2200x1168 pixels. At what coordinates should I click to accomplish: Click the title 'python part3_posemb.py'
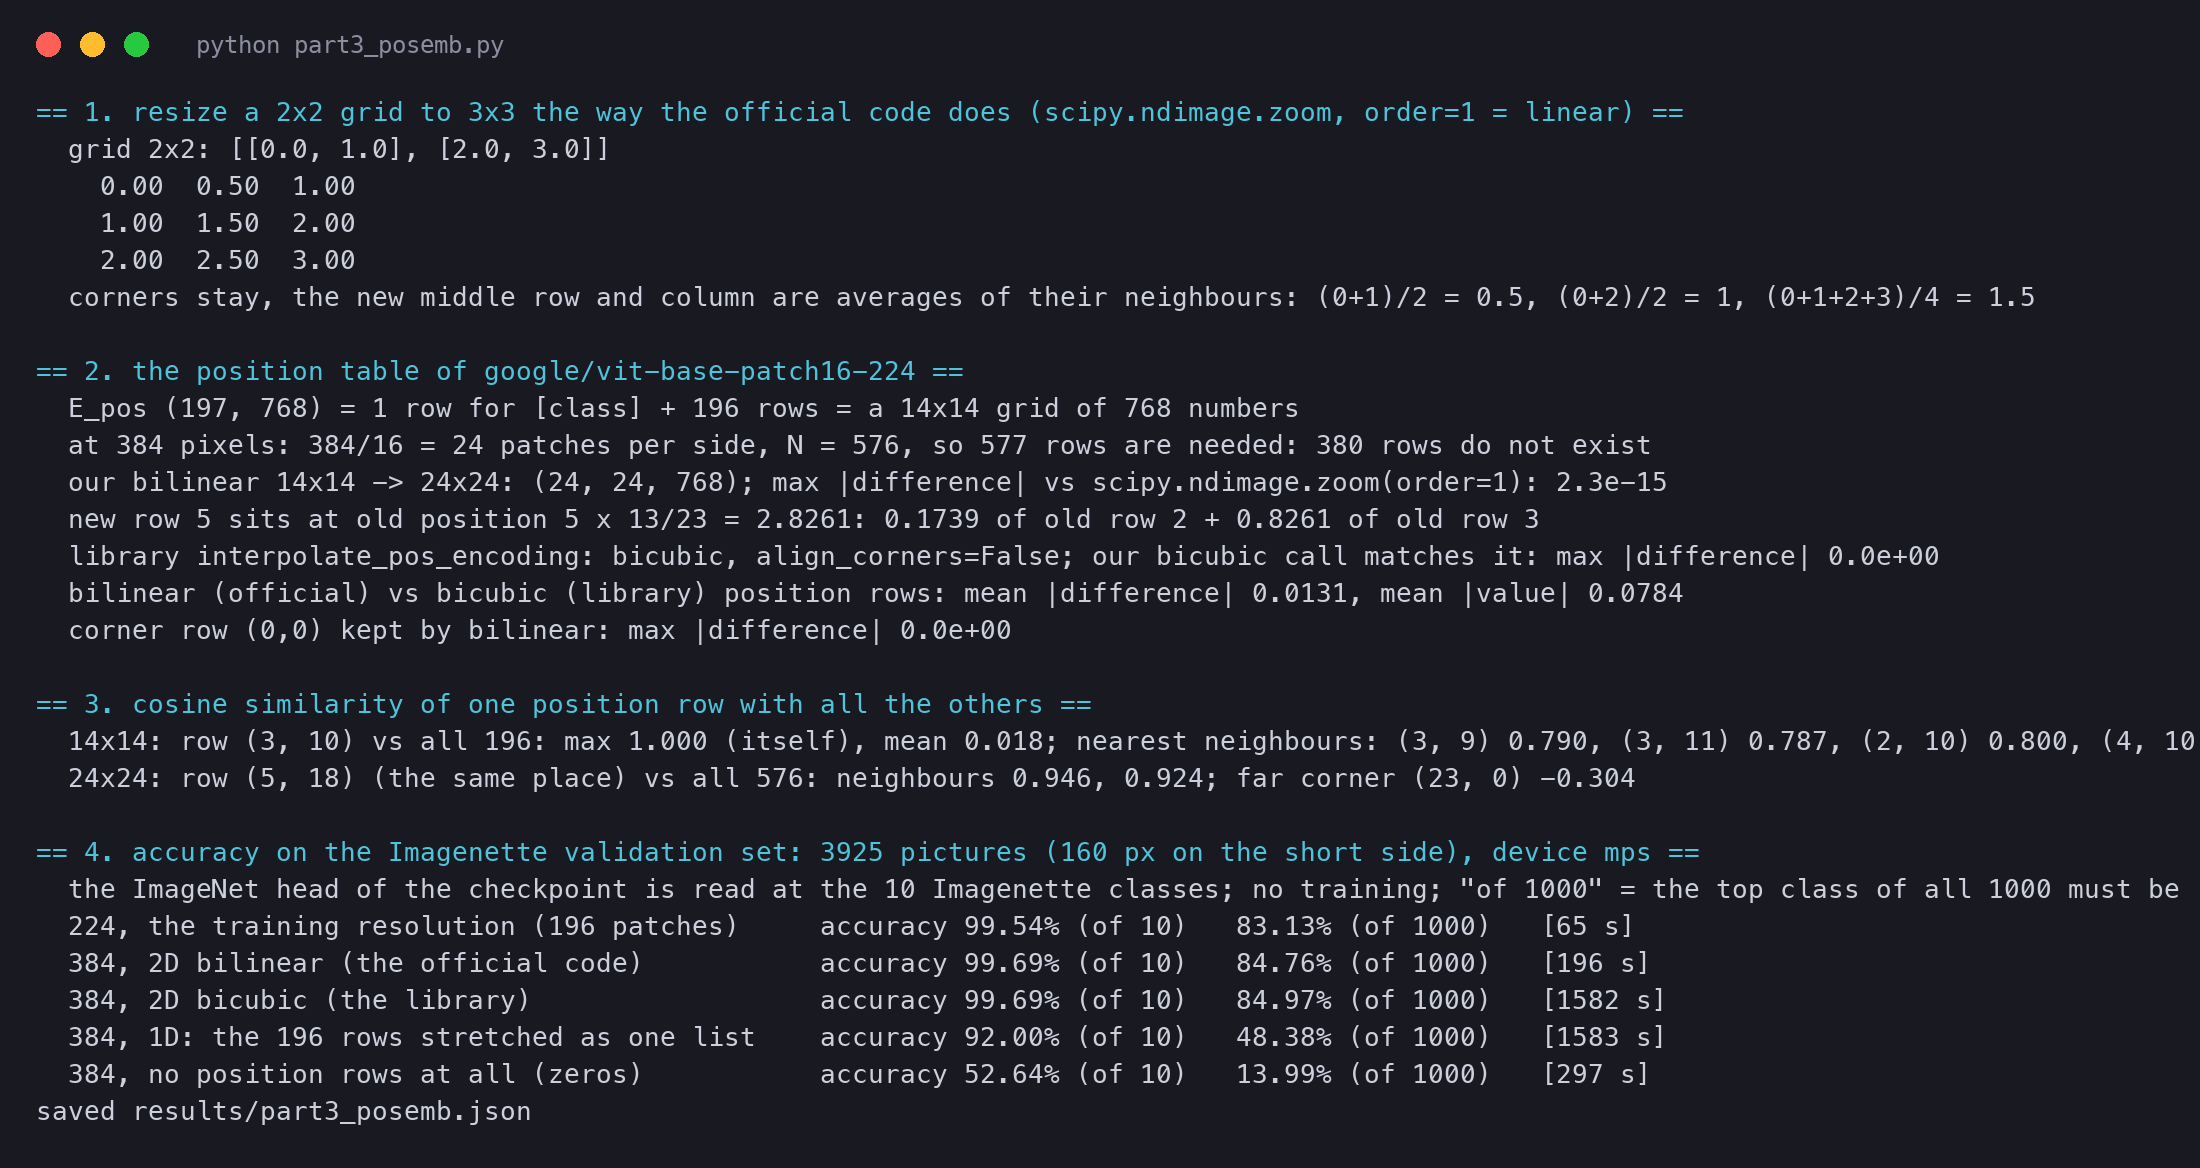(x=350, y=46)
